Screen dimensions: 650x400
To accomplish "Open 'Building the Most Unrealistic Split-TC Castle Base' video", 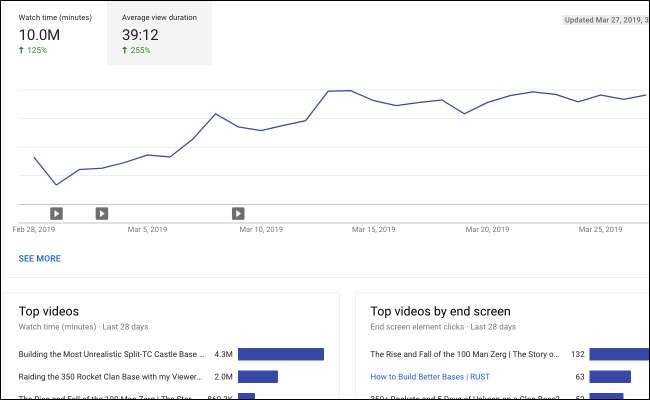I will point(111,354).
